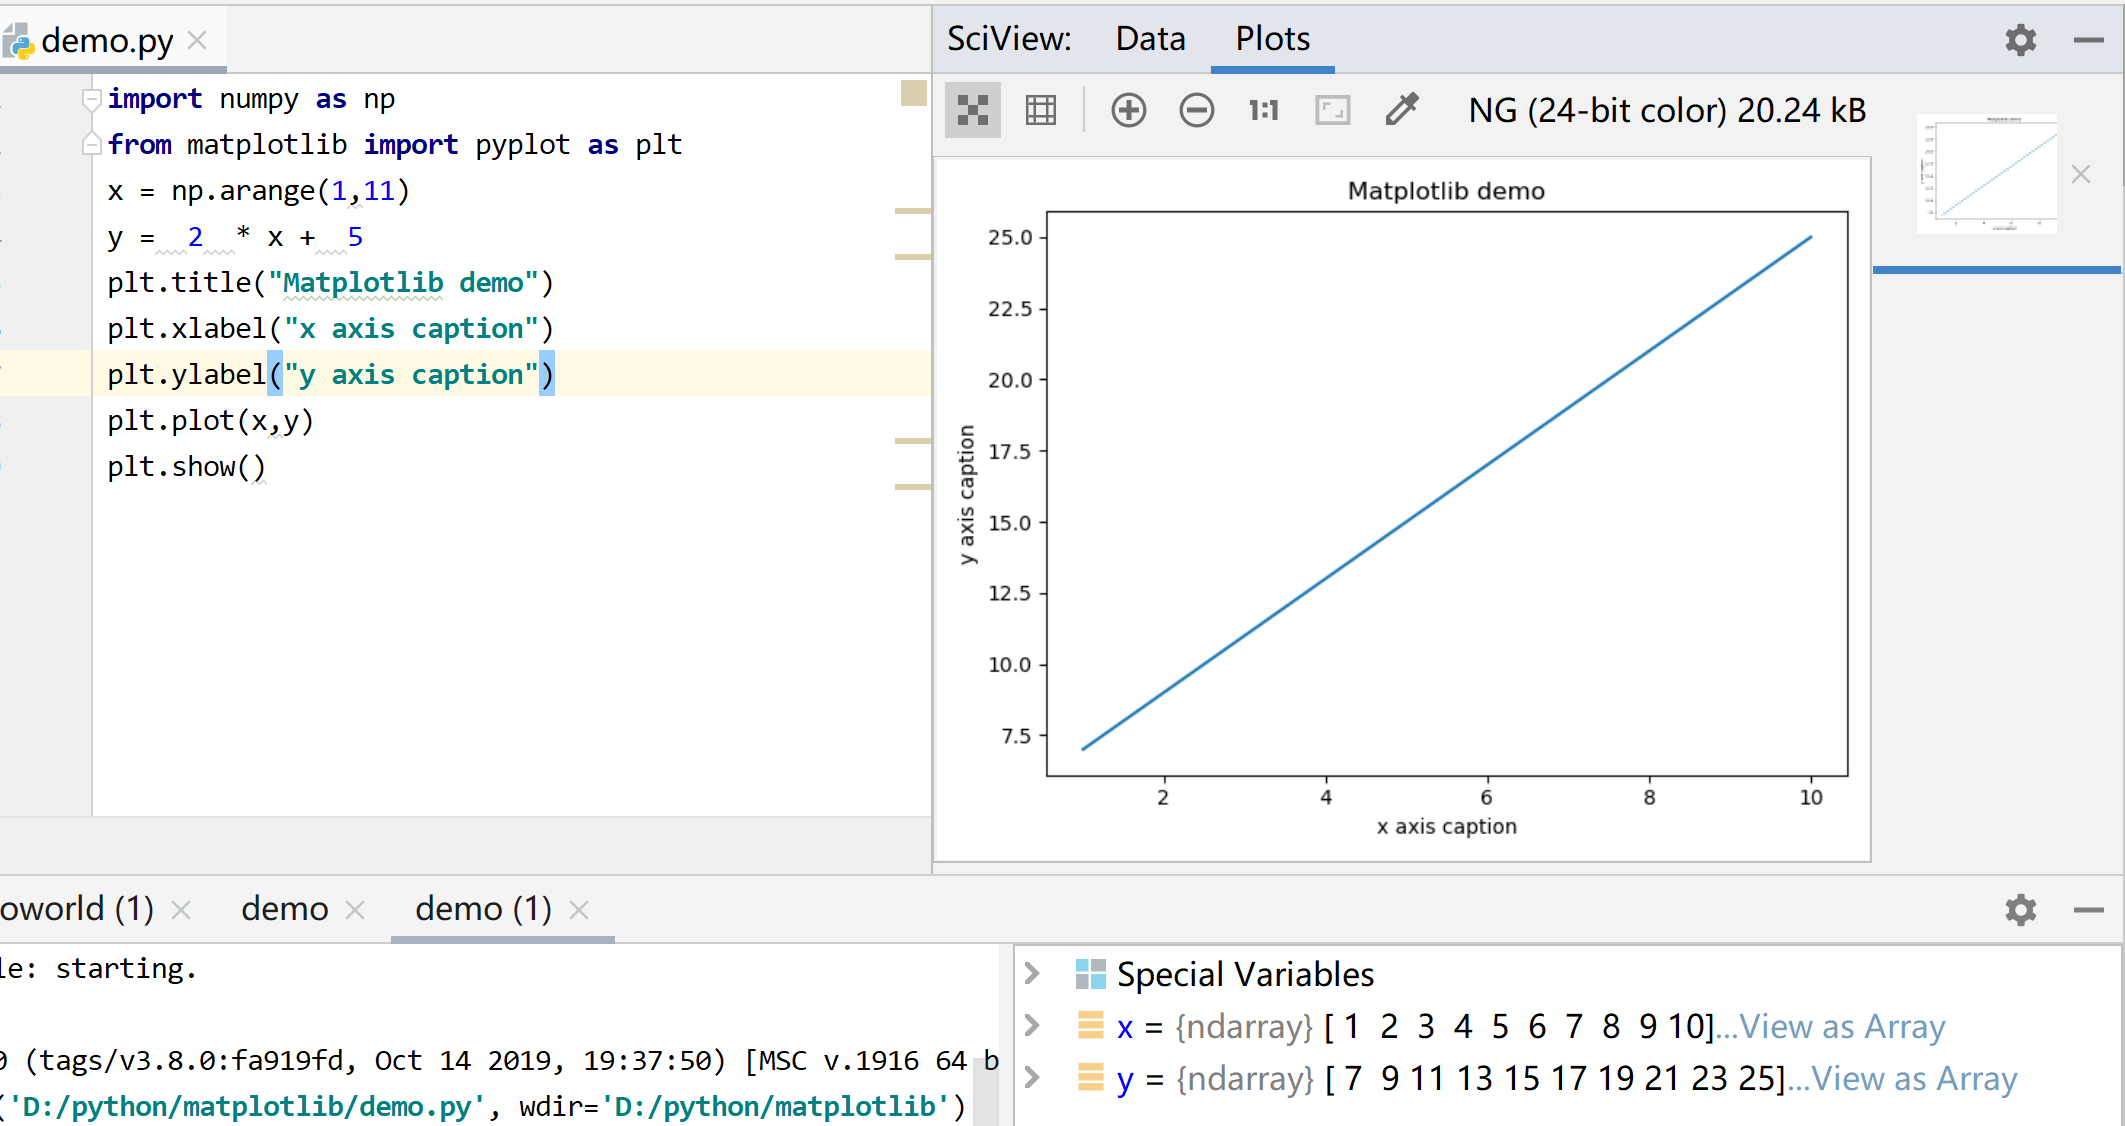This screenshot has height=1126, width=2125.
Task: Click the fit-to-window zoom icon
Action: pos(1332,110)
